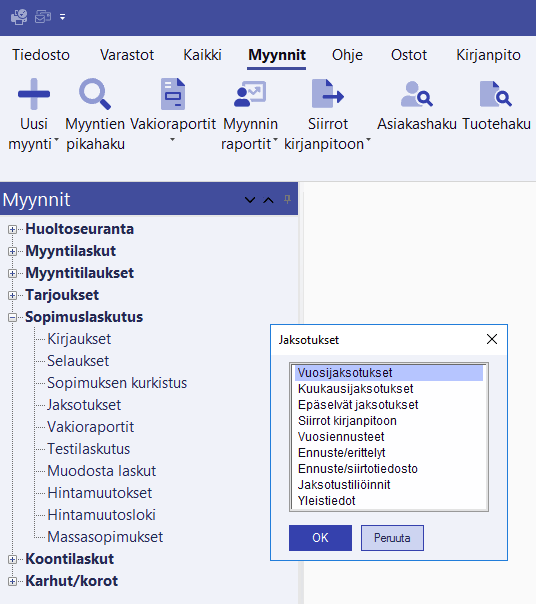The image size is (536, 604).
Task: Open Asiakashaku customer search icon
Action: (x=417, y=94)
